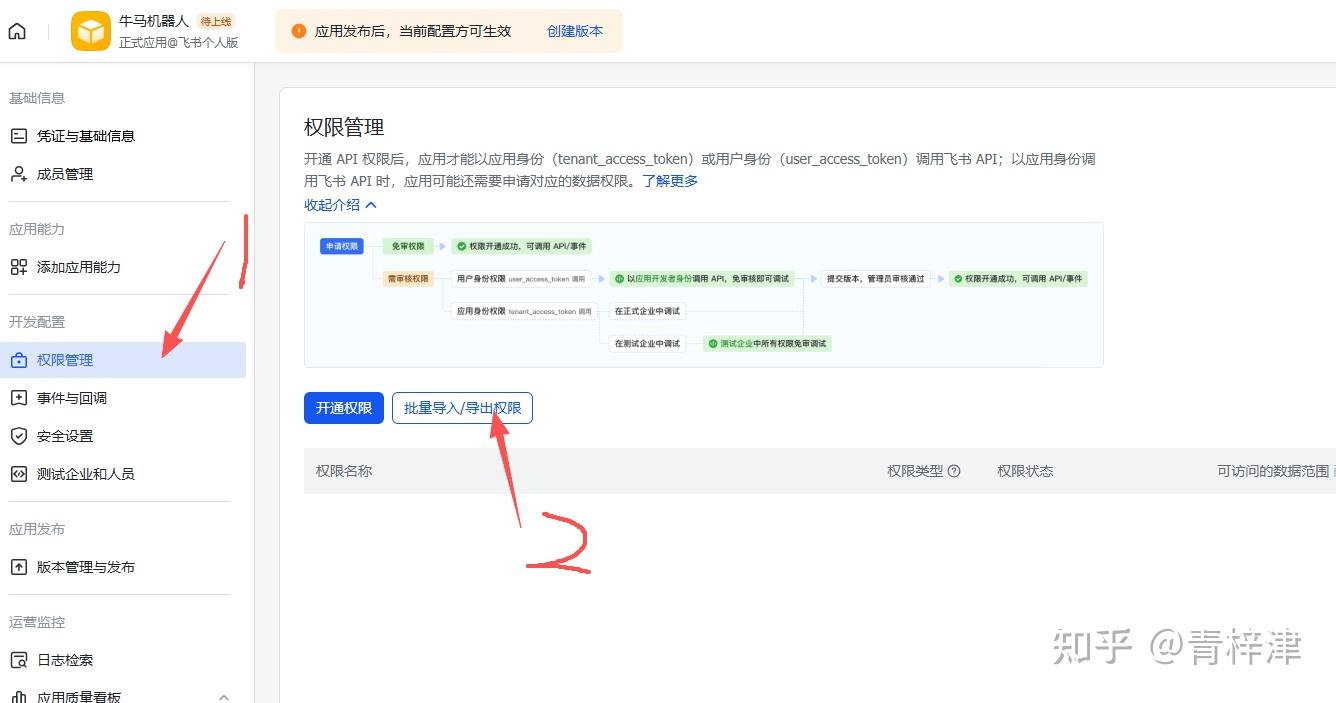Click the 创建版本 link
1336x703 pixels.
[x=575, y=31]
